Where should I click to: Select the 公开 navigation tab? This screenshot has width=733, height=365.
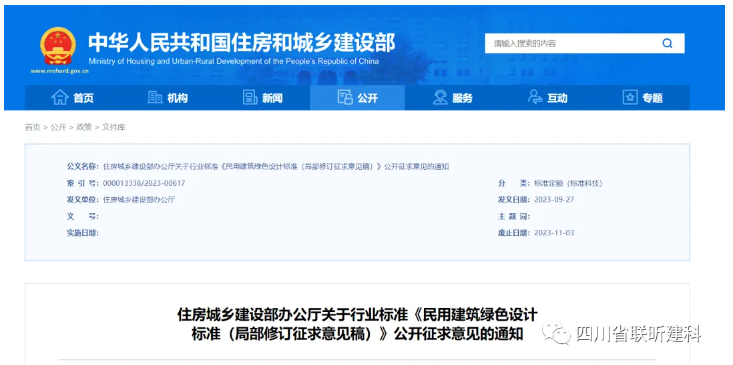(357, 98)
